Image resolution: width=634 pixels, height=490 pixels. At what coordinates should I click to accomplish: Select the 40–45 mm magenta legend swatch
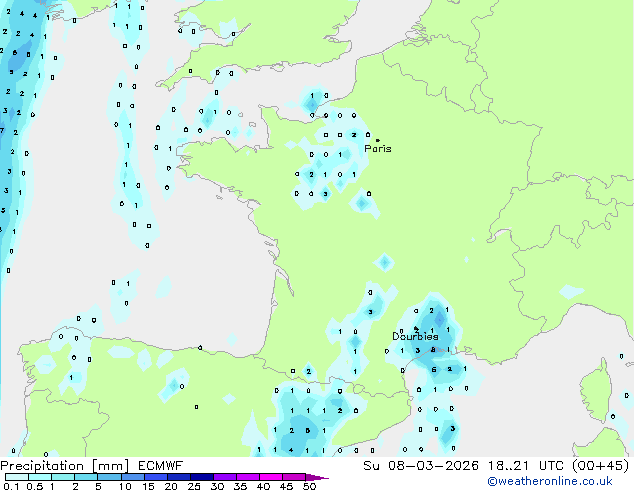click(271, 477)
